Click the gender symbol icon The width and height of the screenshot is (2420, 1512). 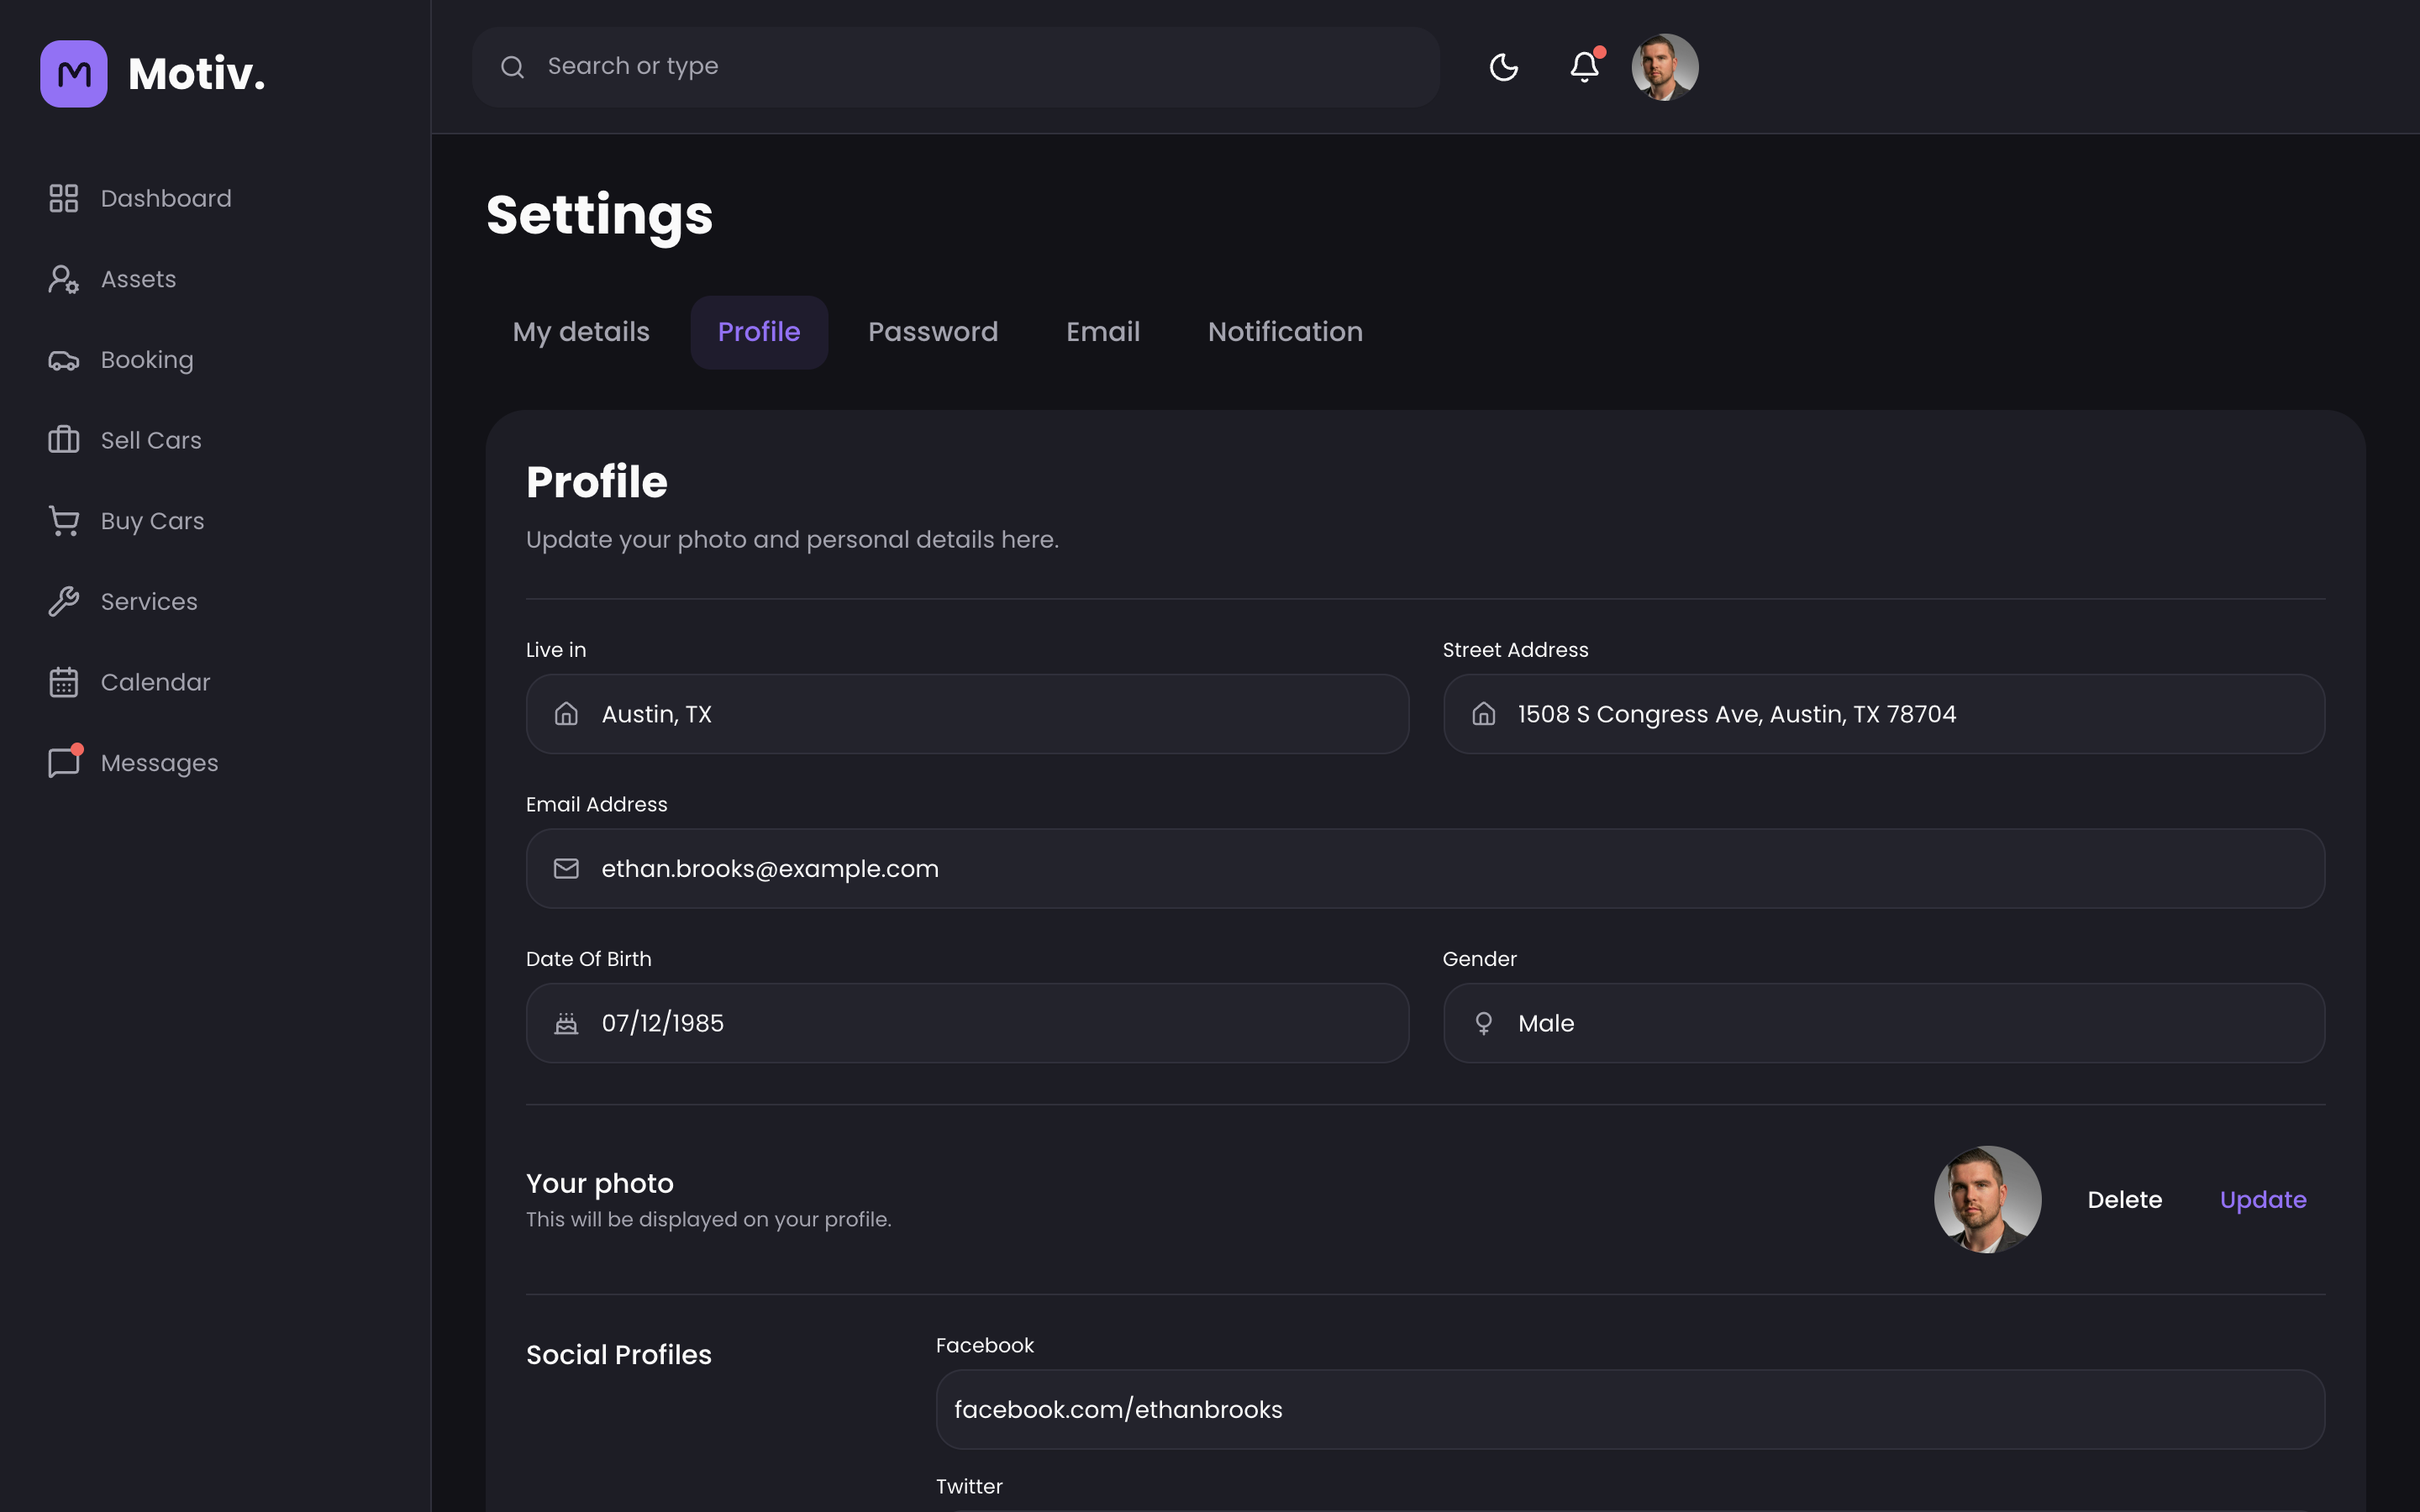point(1484,1023)
